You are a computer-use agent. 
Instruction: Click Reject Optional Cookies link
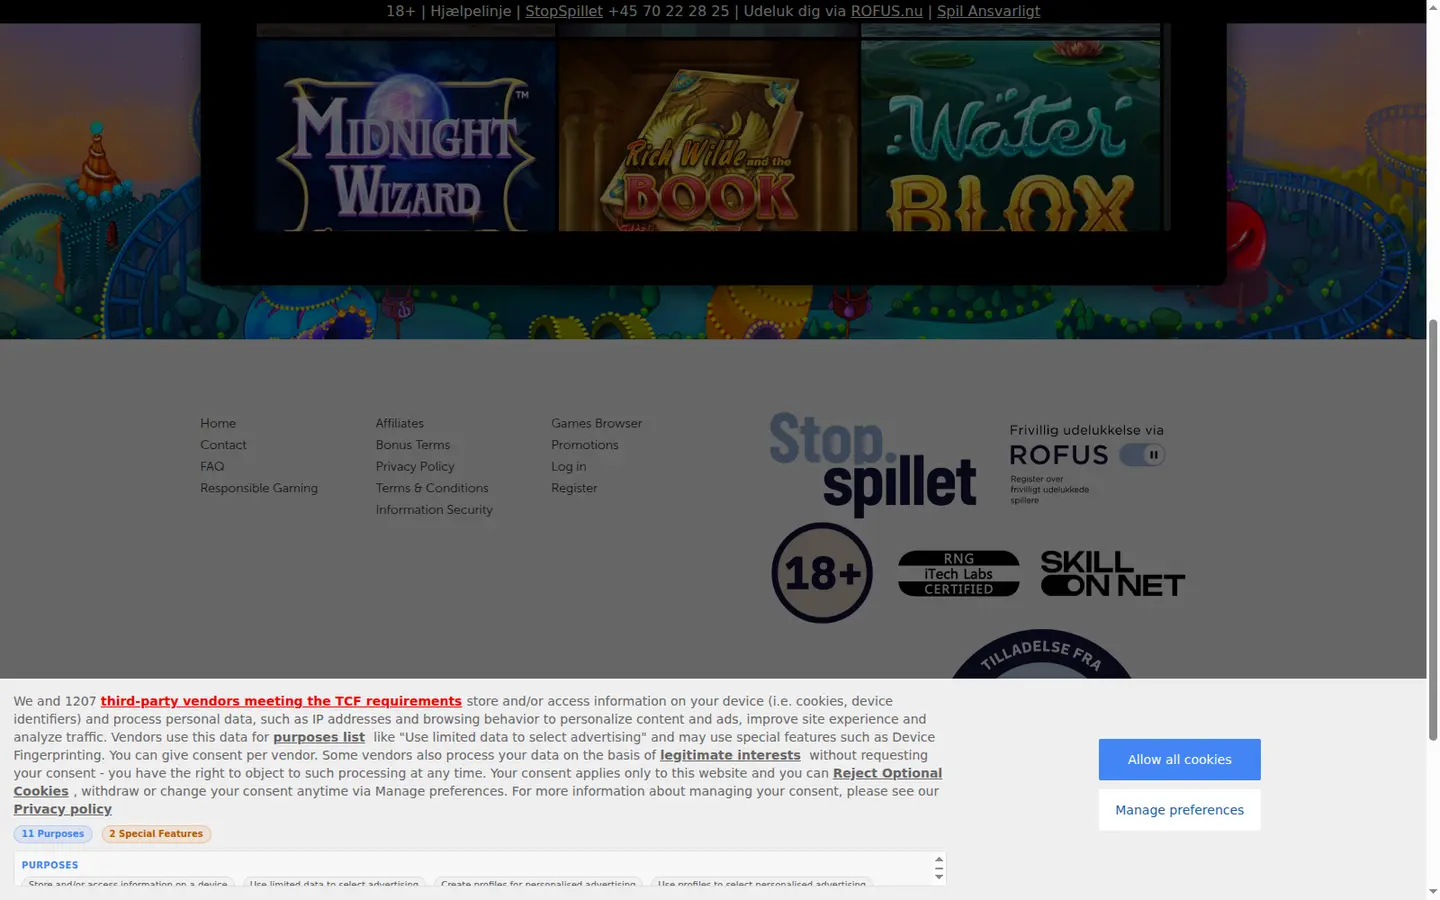pyautogui.click(x=478, y=782)
